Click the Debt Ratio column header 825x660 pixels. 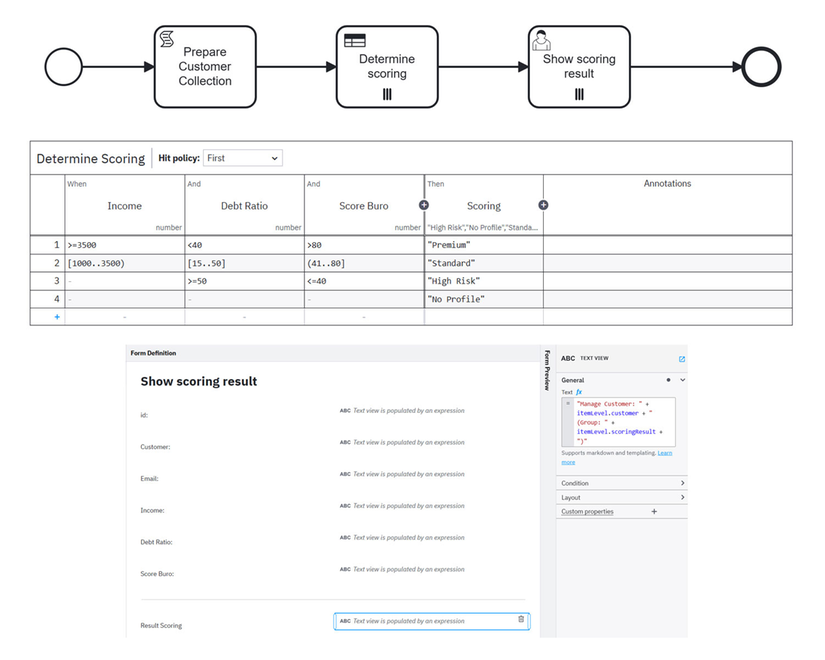pos(244,206)
